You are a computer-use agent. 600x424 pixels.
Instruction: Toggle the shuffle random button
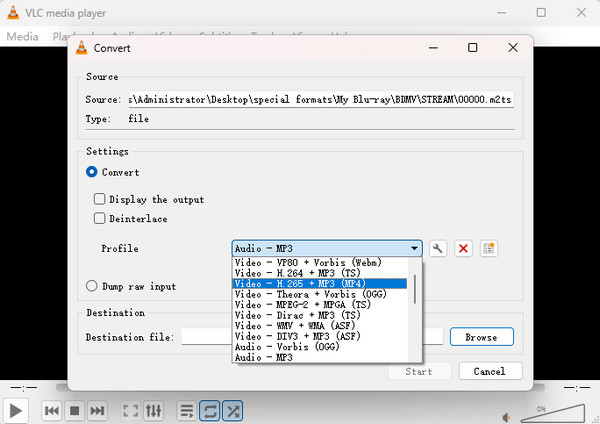[233, 411]
